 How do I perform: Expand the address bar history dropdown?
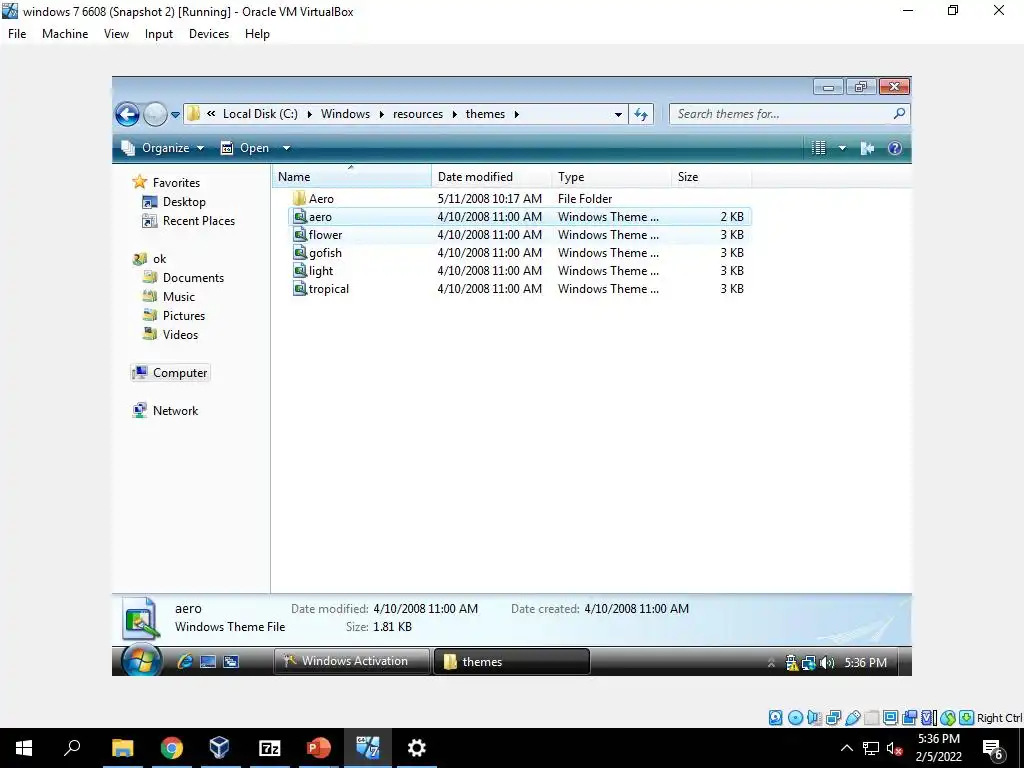click(x=618, y=114)
